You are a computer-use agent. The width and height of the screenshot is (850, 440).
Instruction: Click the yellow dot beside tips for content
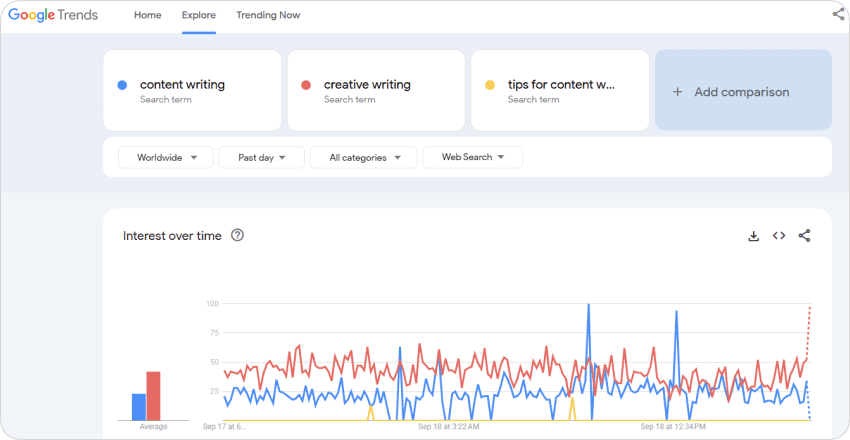(489, 85)
